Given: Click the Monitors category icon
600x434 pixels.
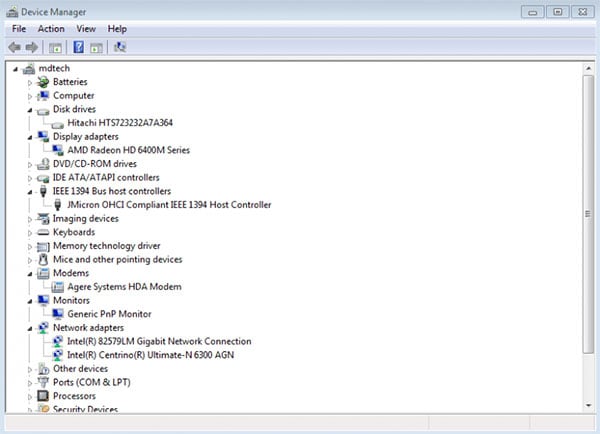Looking at the screenshot, I should coord(43,300).
